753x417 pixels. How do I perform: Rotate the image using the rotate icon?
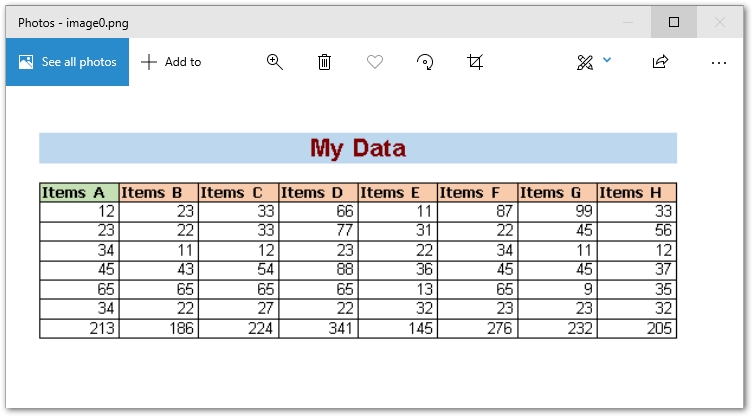pos(425,62)
